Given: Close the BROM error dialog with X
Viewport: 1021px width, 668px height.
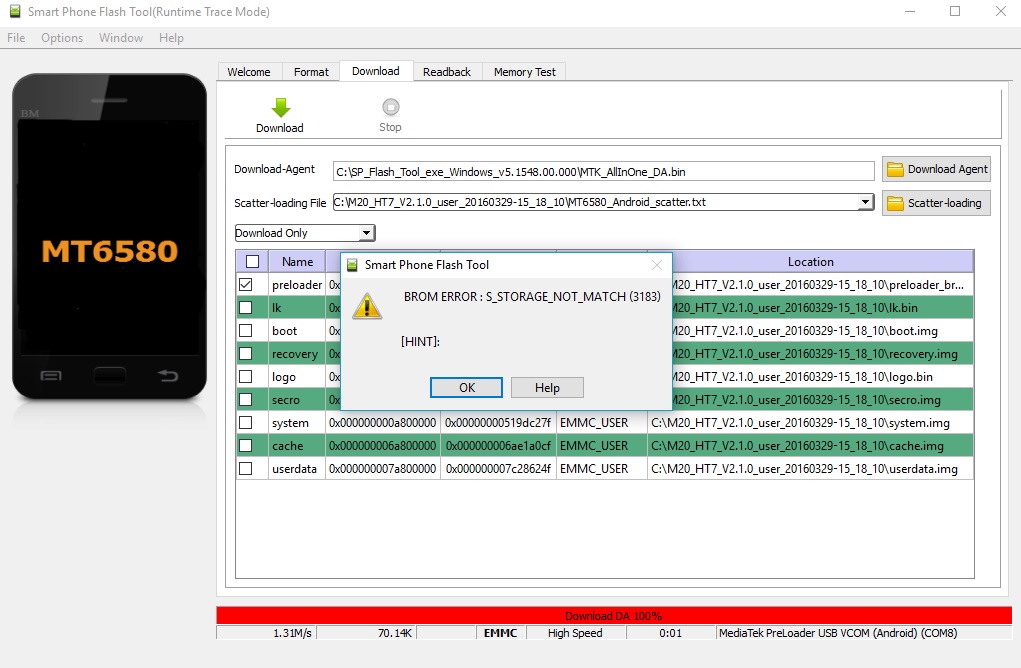Looking at the screenshot, I should pos(657,265).
